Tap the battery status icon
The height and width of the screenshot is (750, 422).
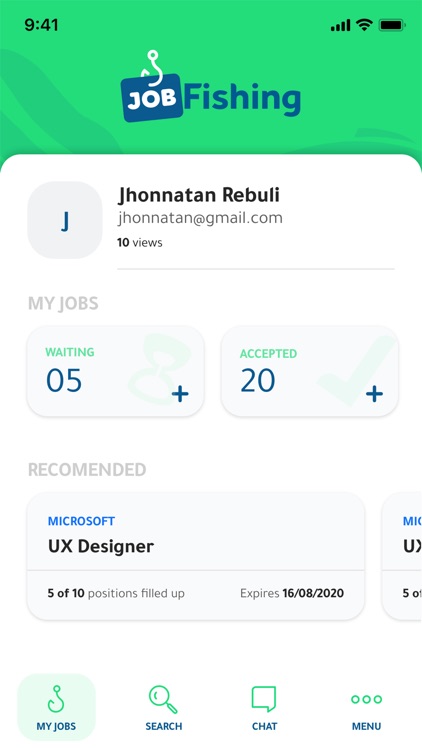(392, 25)
